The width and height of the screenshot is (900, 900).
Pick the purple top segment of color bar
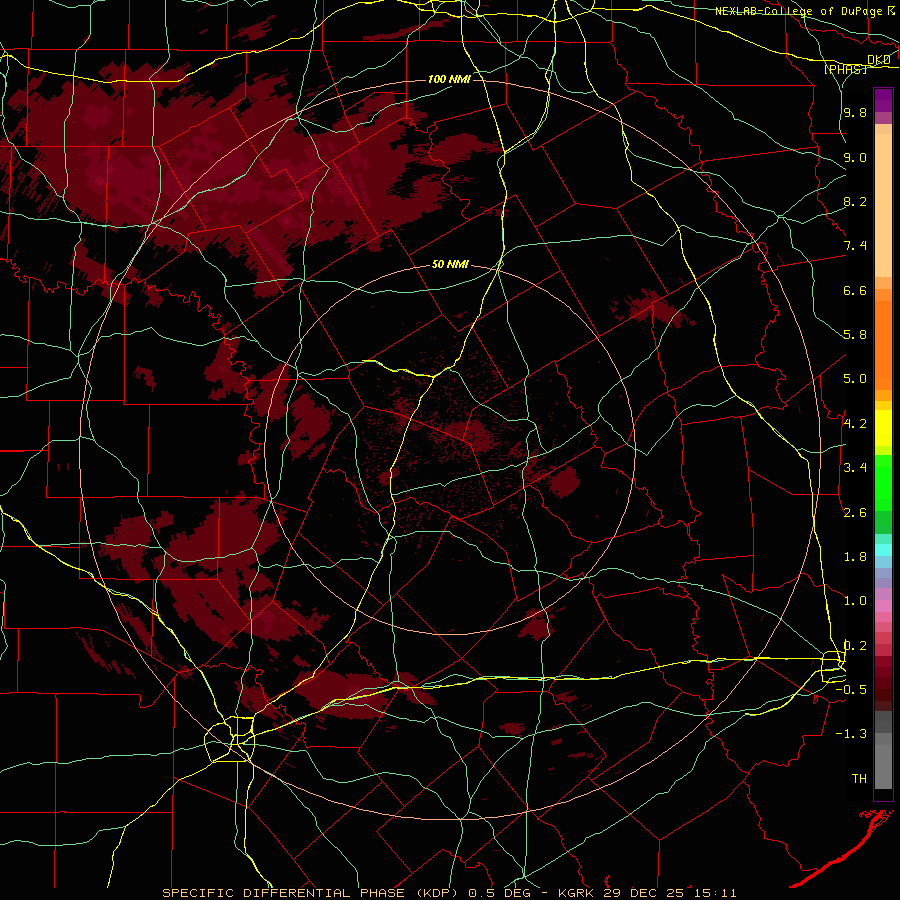(x=883, y=100)
